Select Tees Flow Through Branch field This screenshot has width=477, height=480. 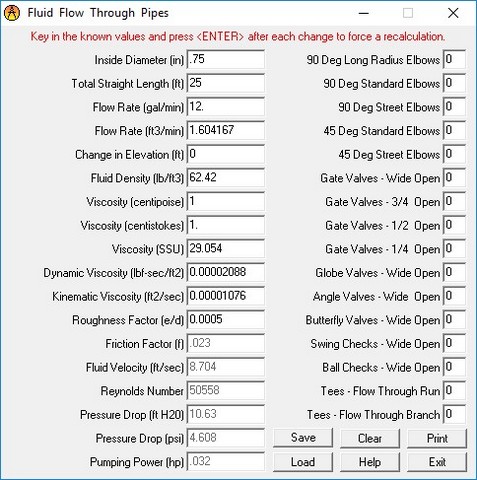pyautogui.click(x=454, y=414)
